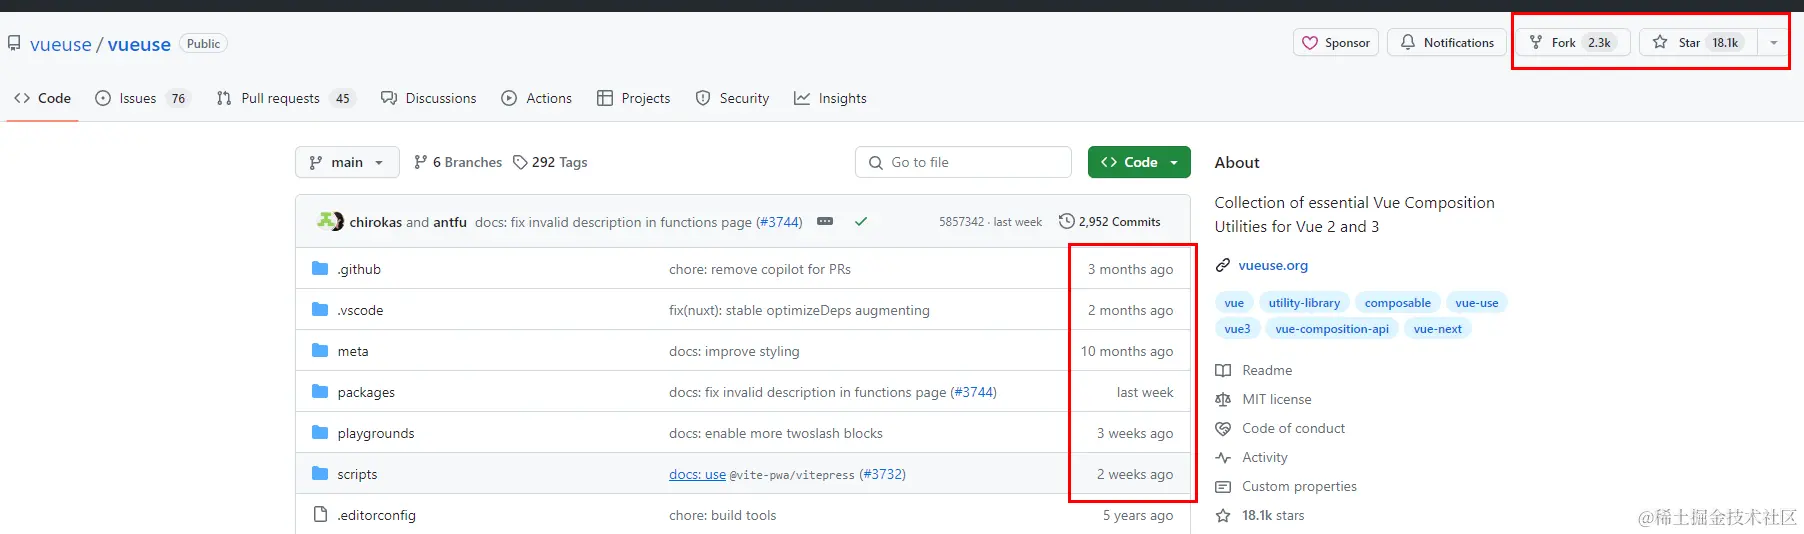Open the Notifications bell button
Screen dimensions: 1804x534
point(1446,42)
